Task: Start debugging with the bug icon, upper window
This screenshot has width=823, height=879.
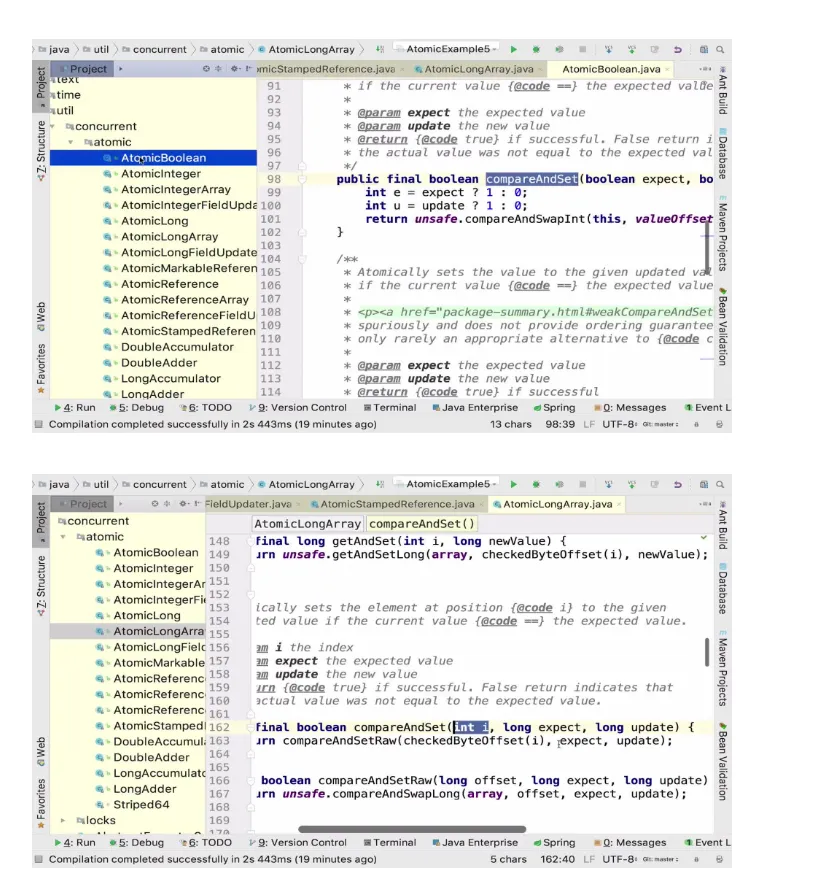Action: tap(536, 49)
